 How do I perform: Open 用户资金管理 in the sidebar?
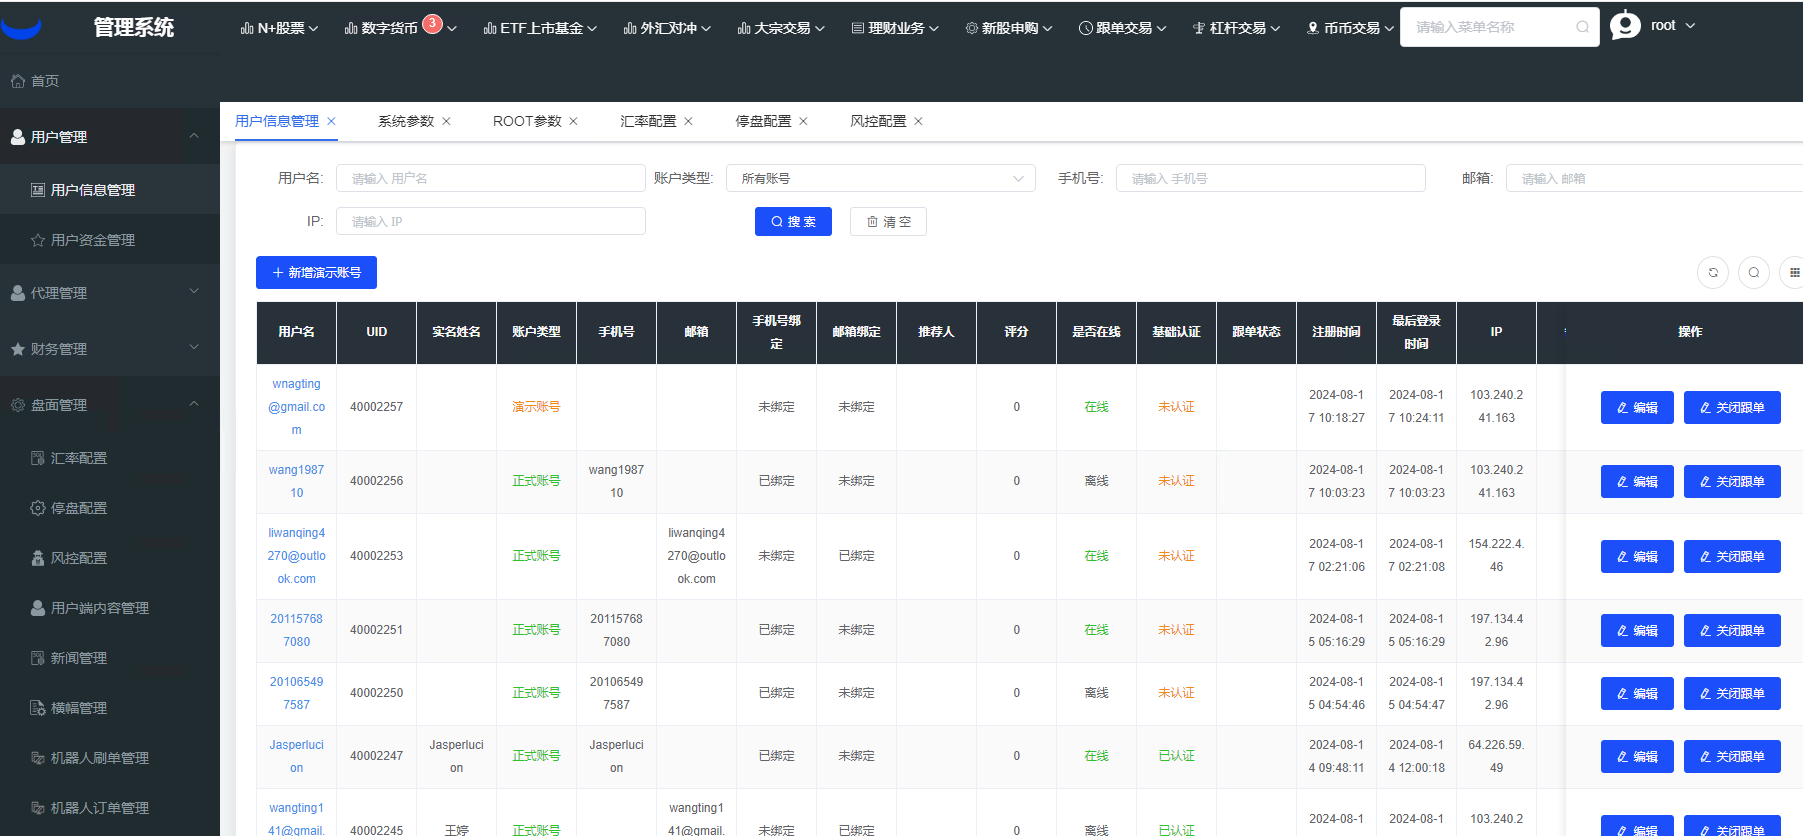tap(92, 240)
